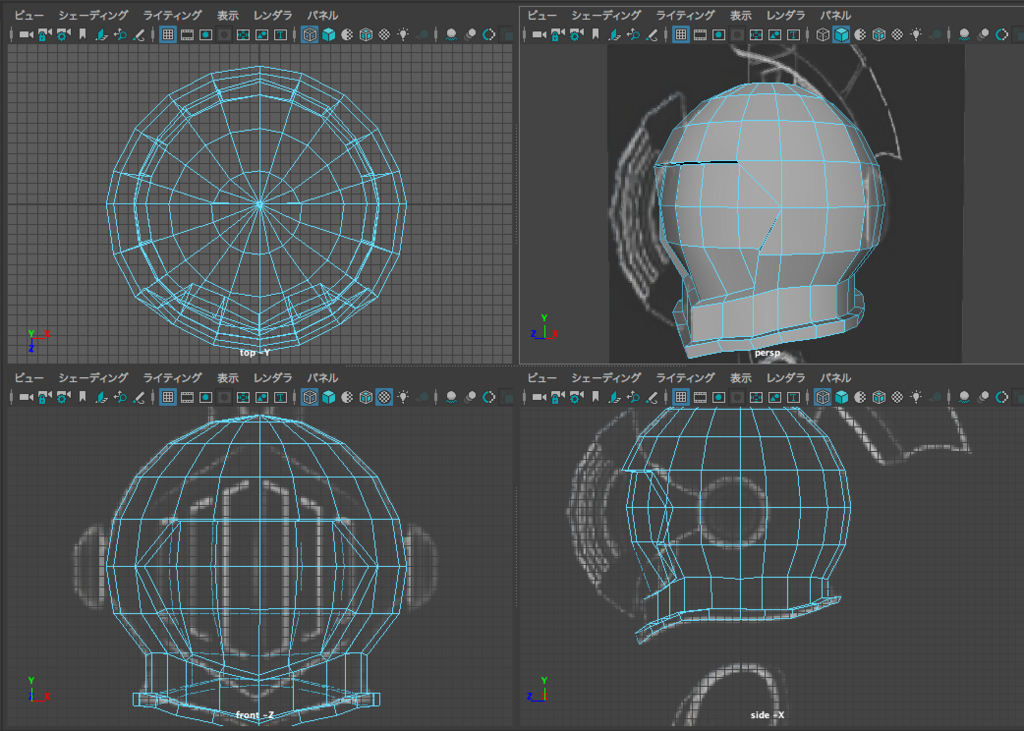Screen dimensions: 1024x731
Task: Open パネル menu in front view panel
Action: (322, 378)
